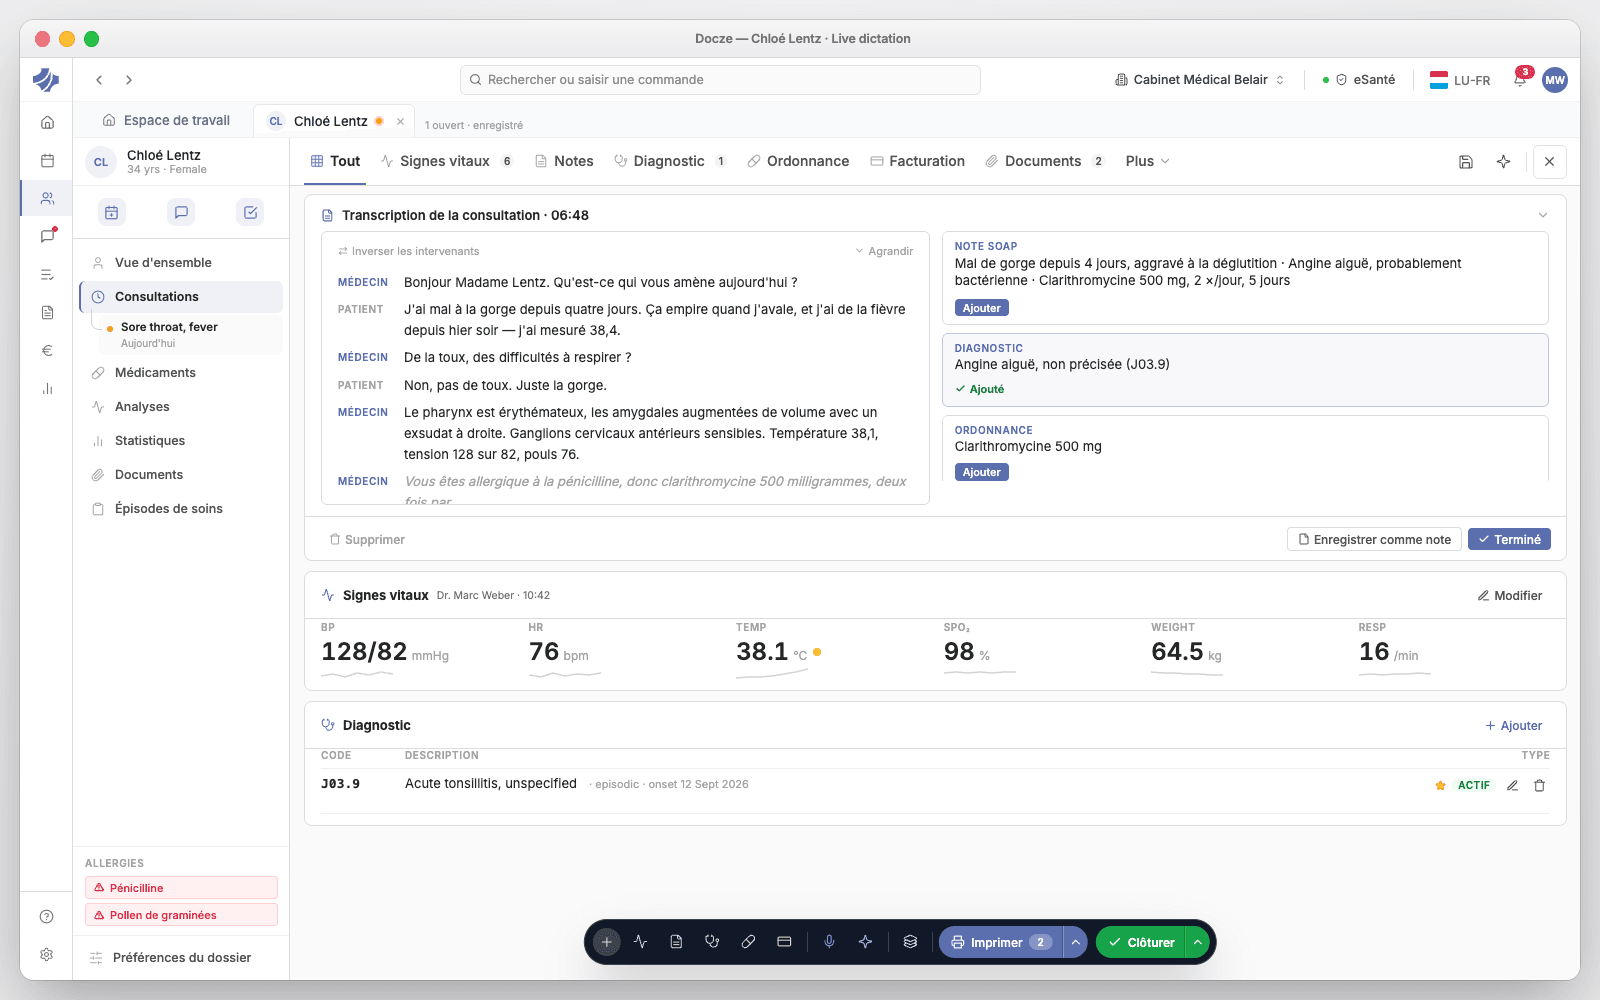Click the Supprimer transcription button
This screenshot has height=1000, width=1600.
367,539
